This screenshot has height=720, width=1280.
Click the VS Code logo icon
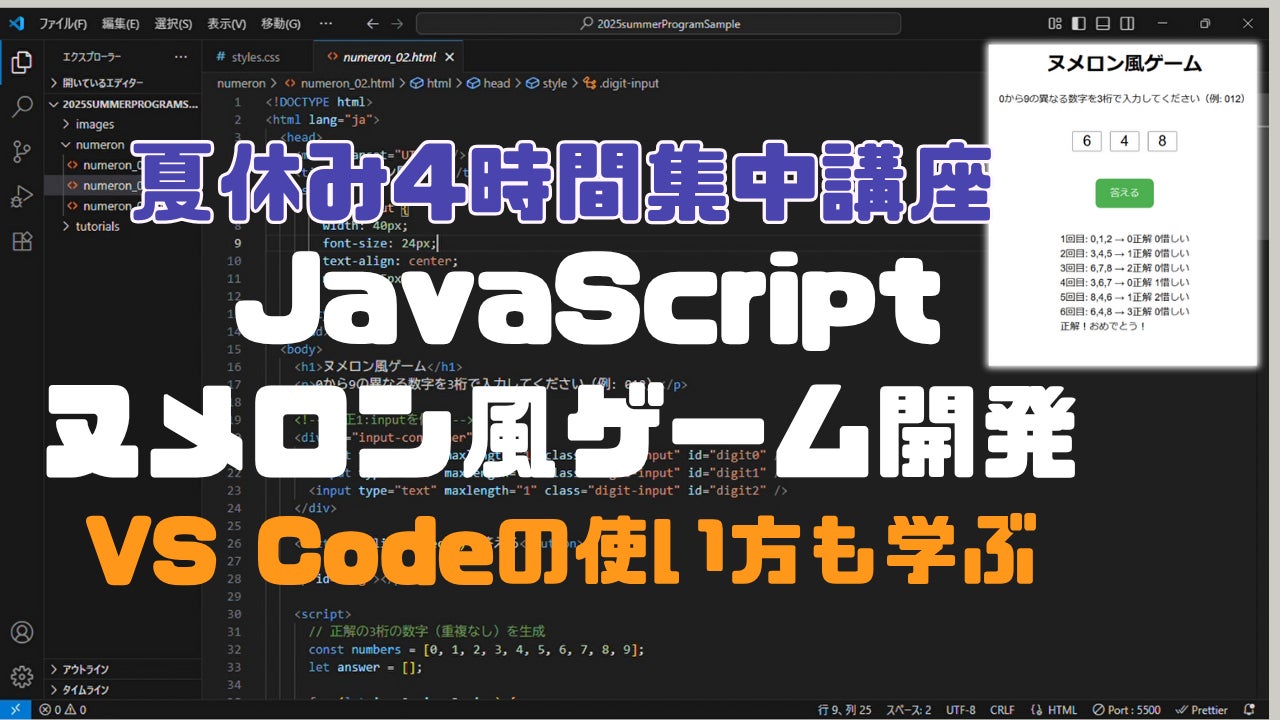pyautogui.click(x=19, y=23)
